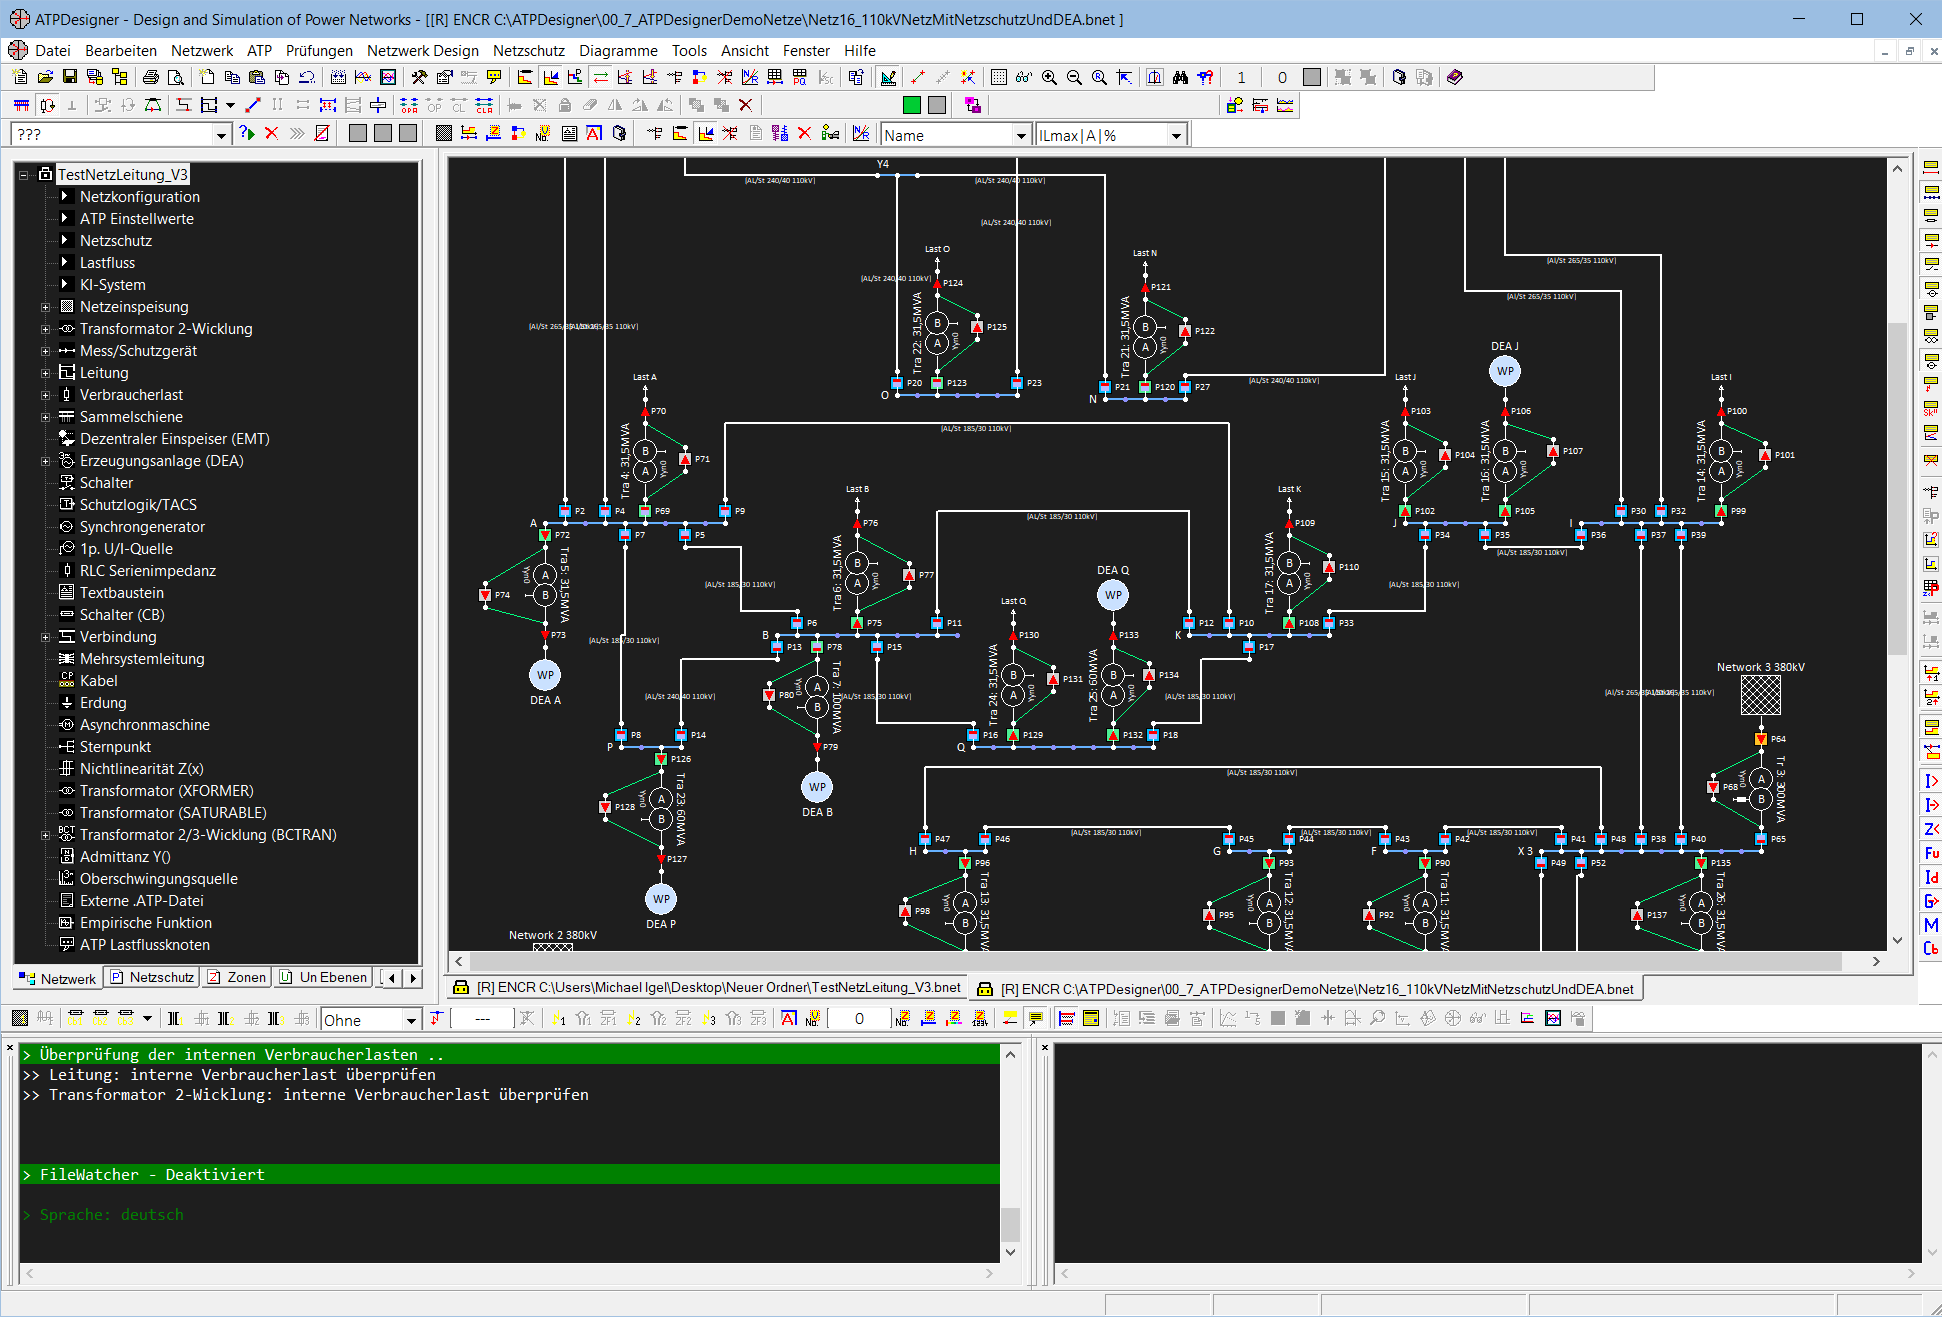Click the Save diskette icon
Image resolution: width=1942 pixels, height=1317 pixels.
[x=70, y=77]
